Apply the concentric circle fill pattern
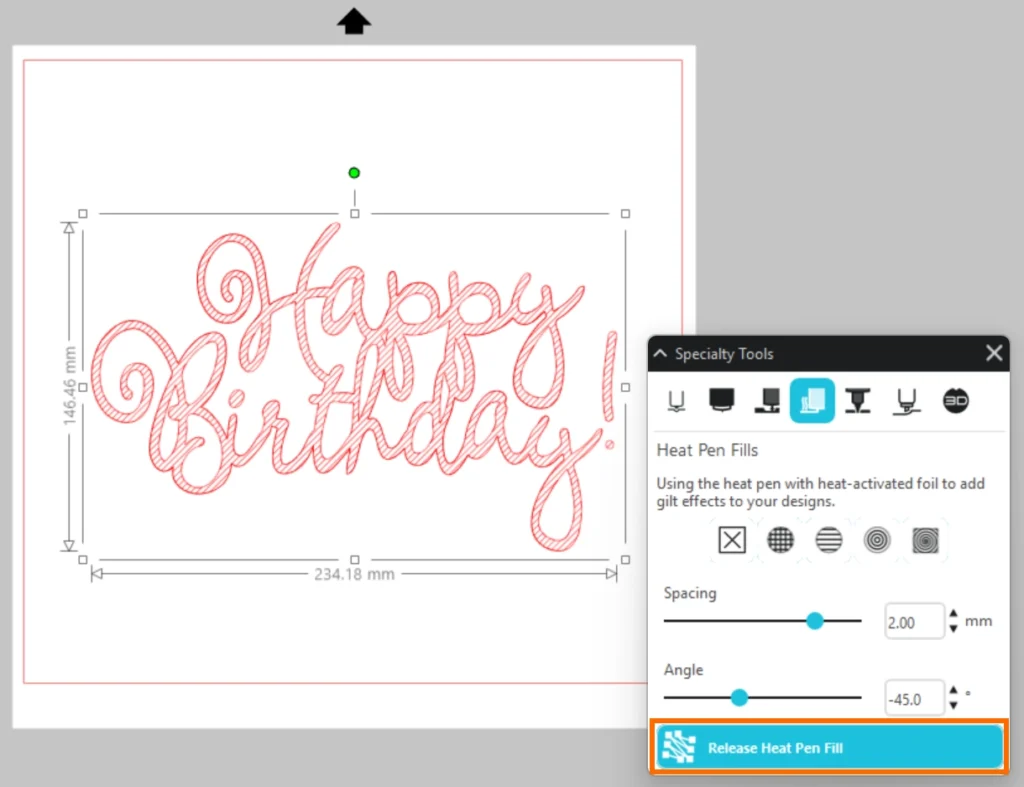The width and height of the screenshot is (1024, 787). (877, 541)
